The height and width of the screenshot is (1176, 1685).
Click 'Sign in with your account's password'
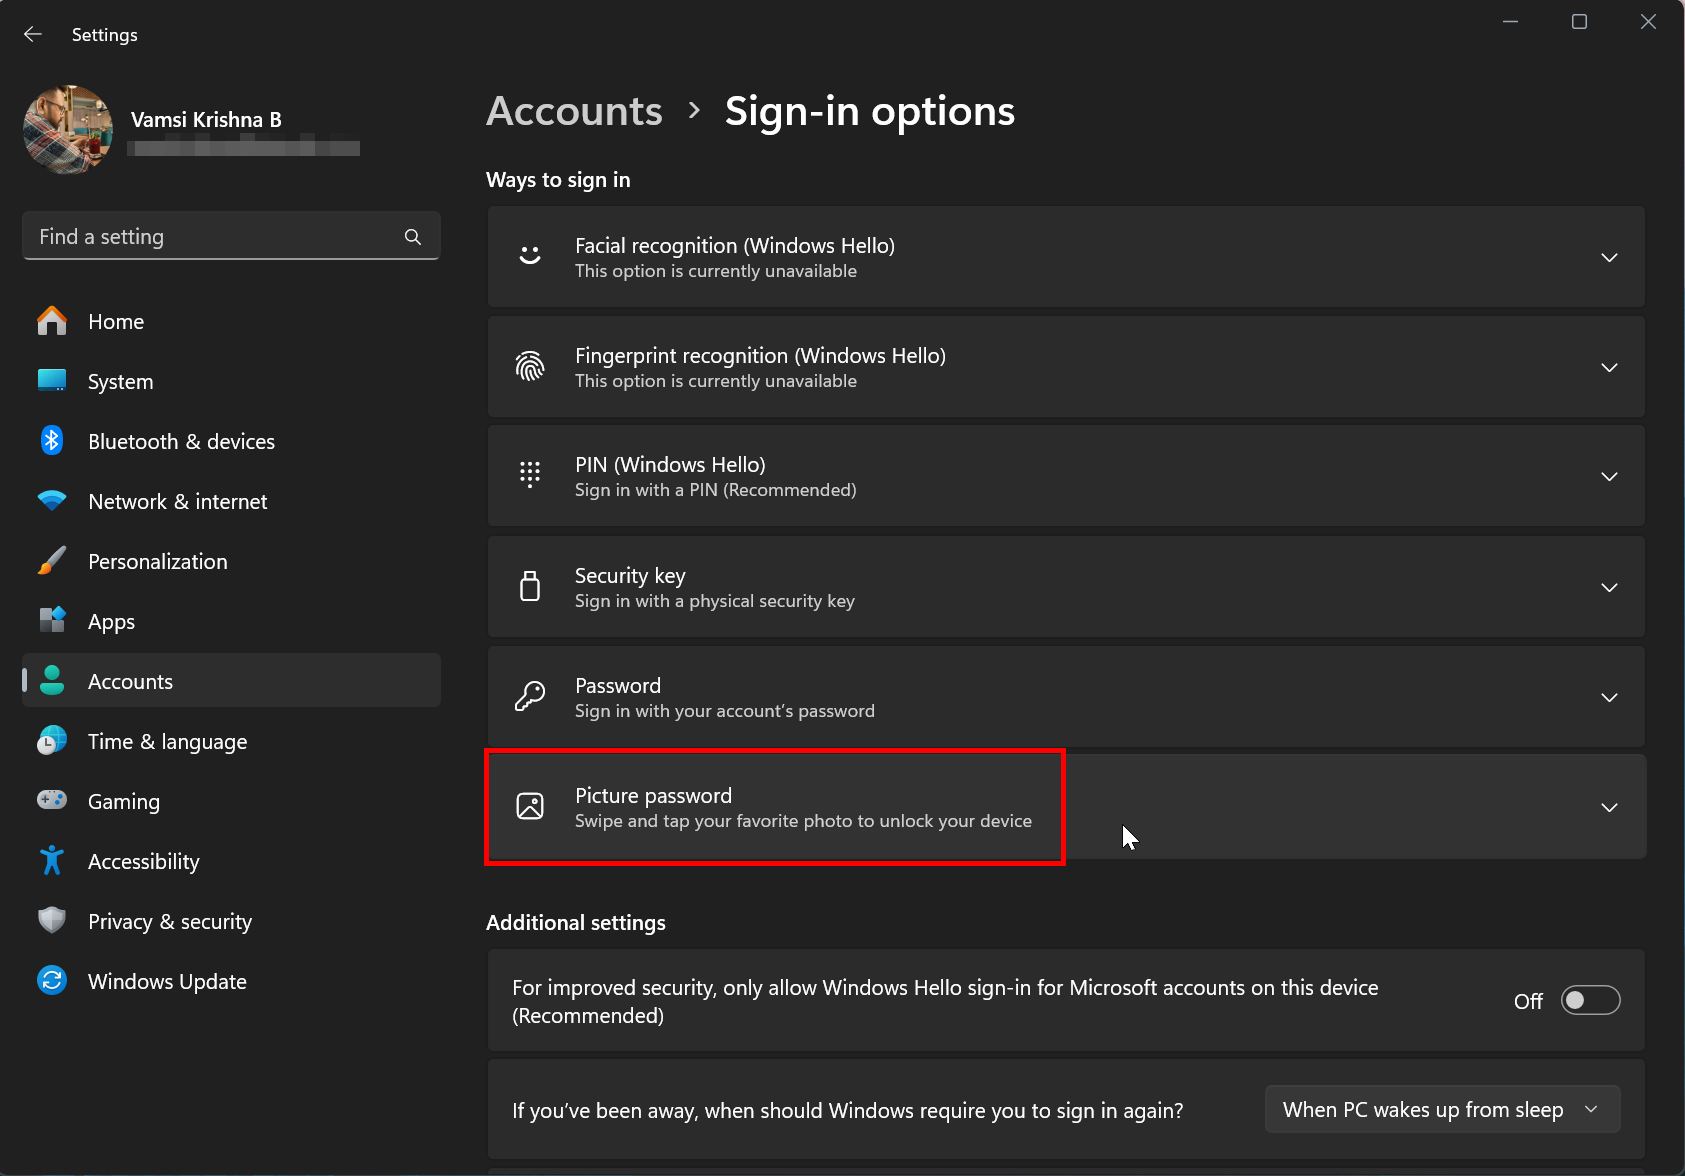pyautogui.click(x=724, y=711)
